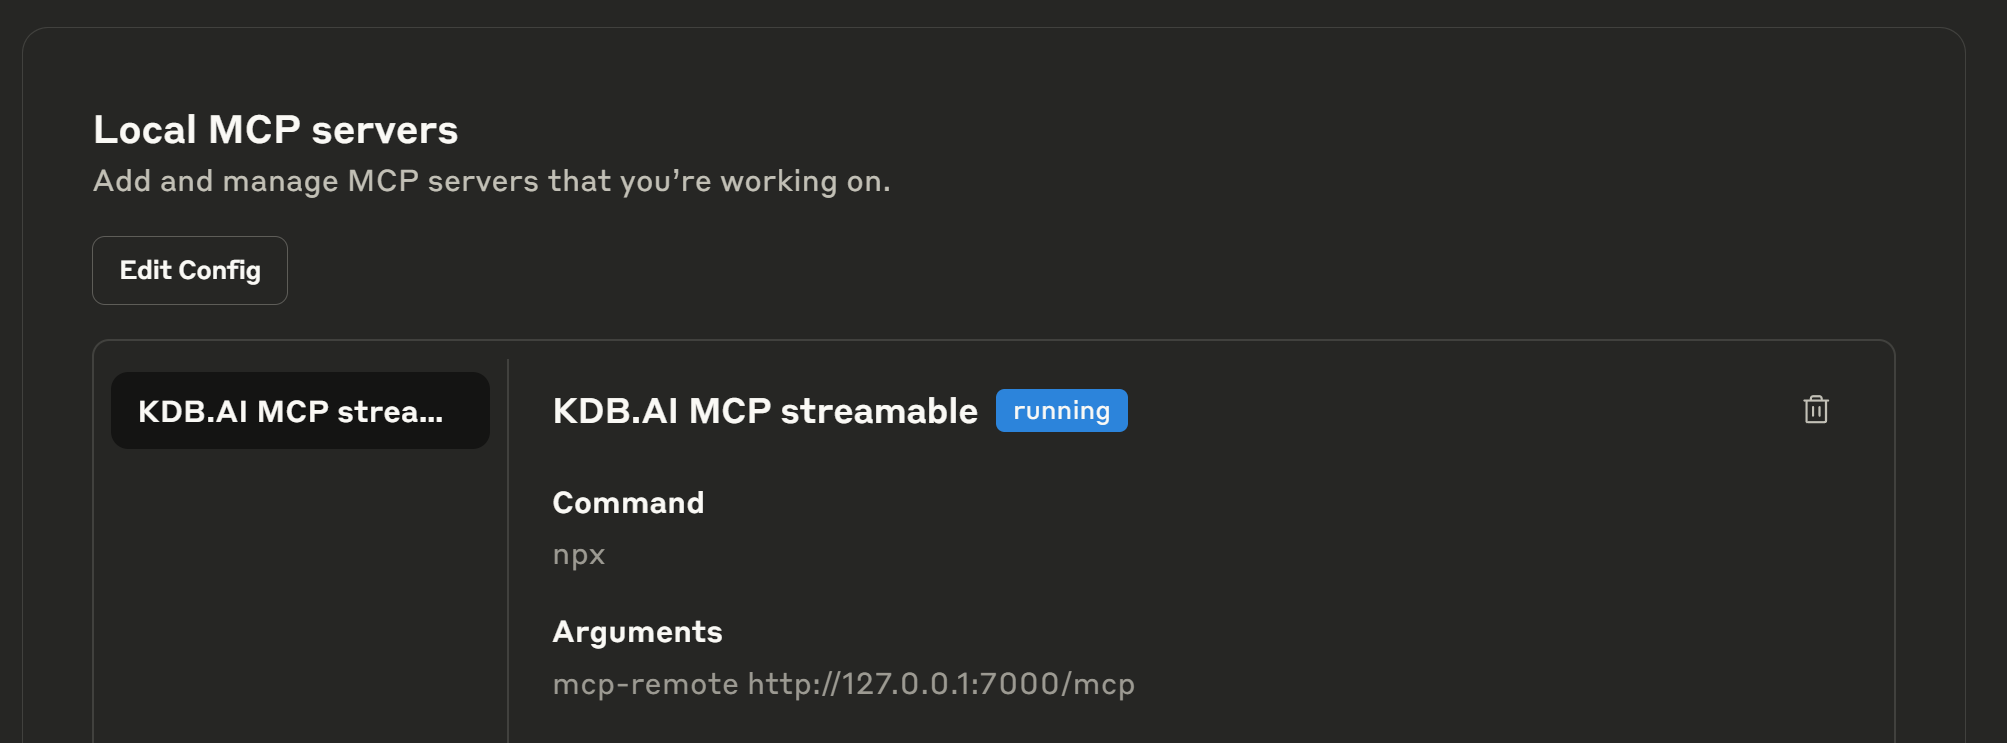Select KDB.AI MCP strea... in server list

click(x=300, y=411)
